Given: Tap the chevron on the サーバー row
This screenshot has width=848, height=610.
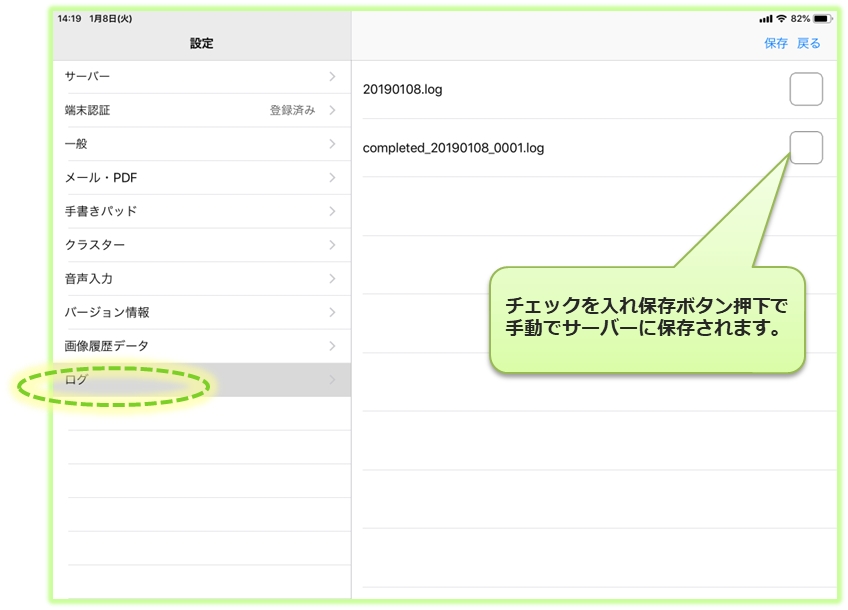Looking at the screenshot, I should pyautogui.click(x=333, y=76).
